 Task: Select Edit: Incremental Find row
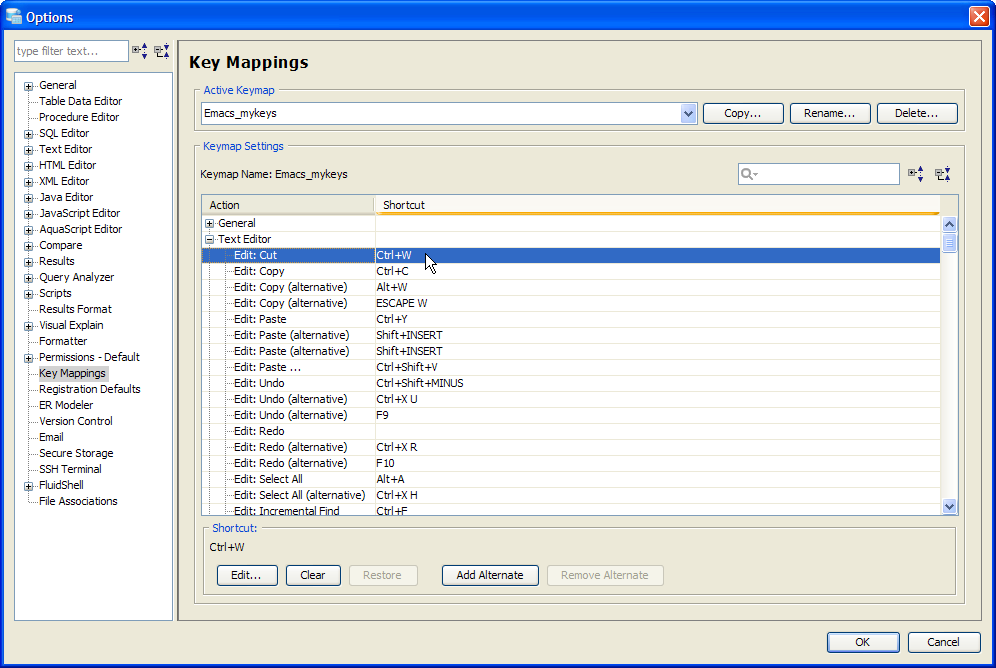(570, 511)
